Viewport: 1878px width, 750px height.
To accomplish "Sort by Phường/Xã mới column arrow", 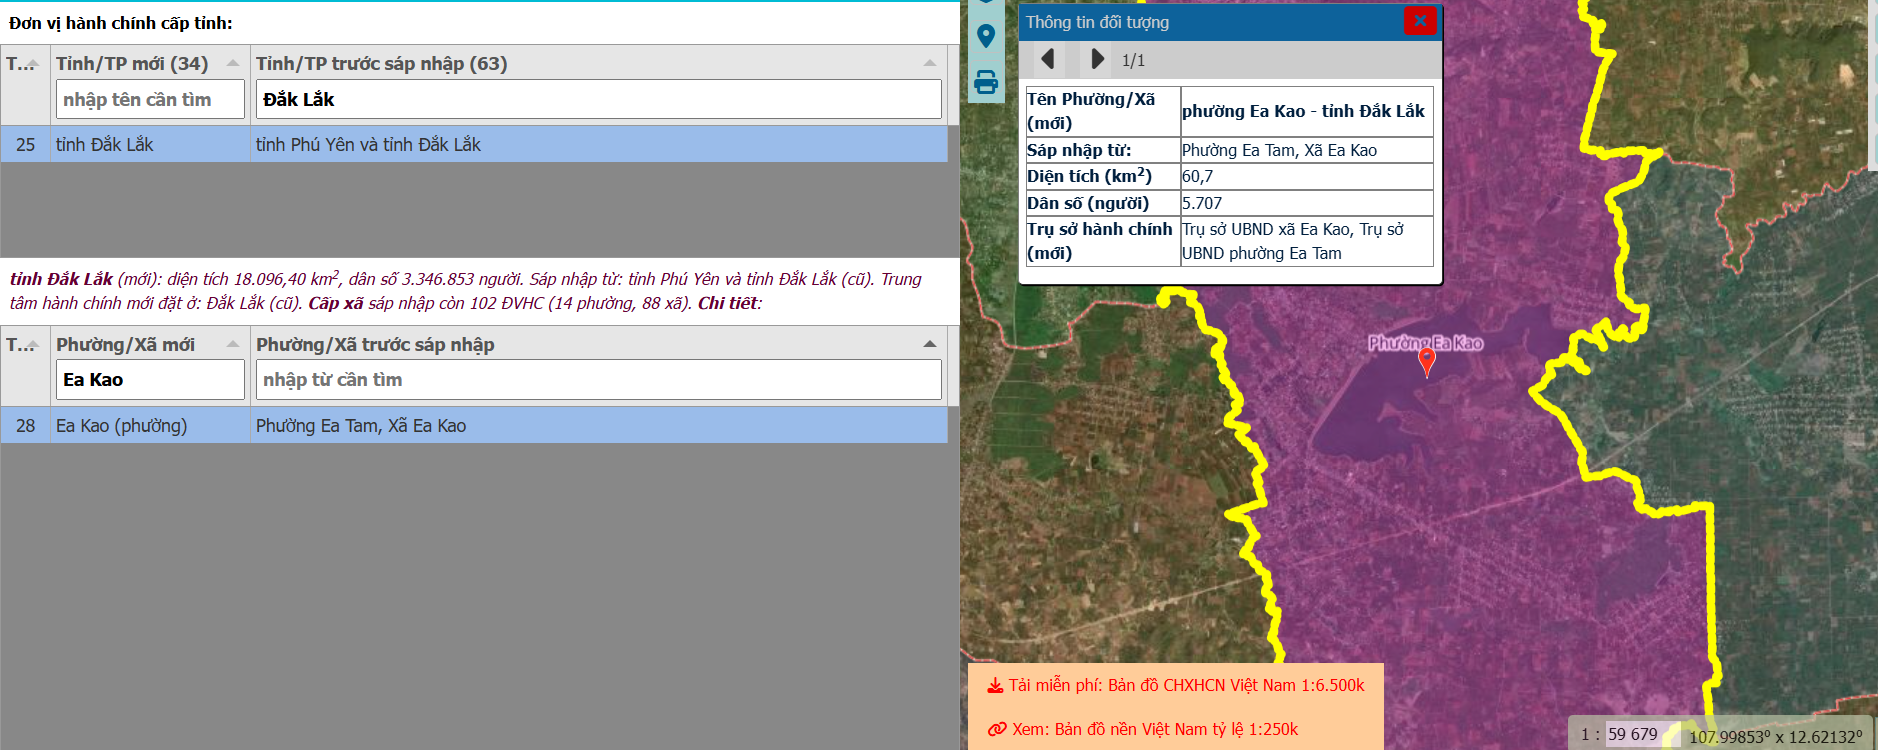I will pyautogui.click(x=233, y=344).
